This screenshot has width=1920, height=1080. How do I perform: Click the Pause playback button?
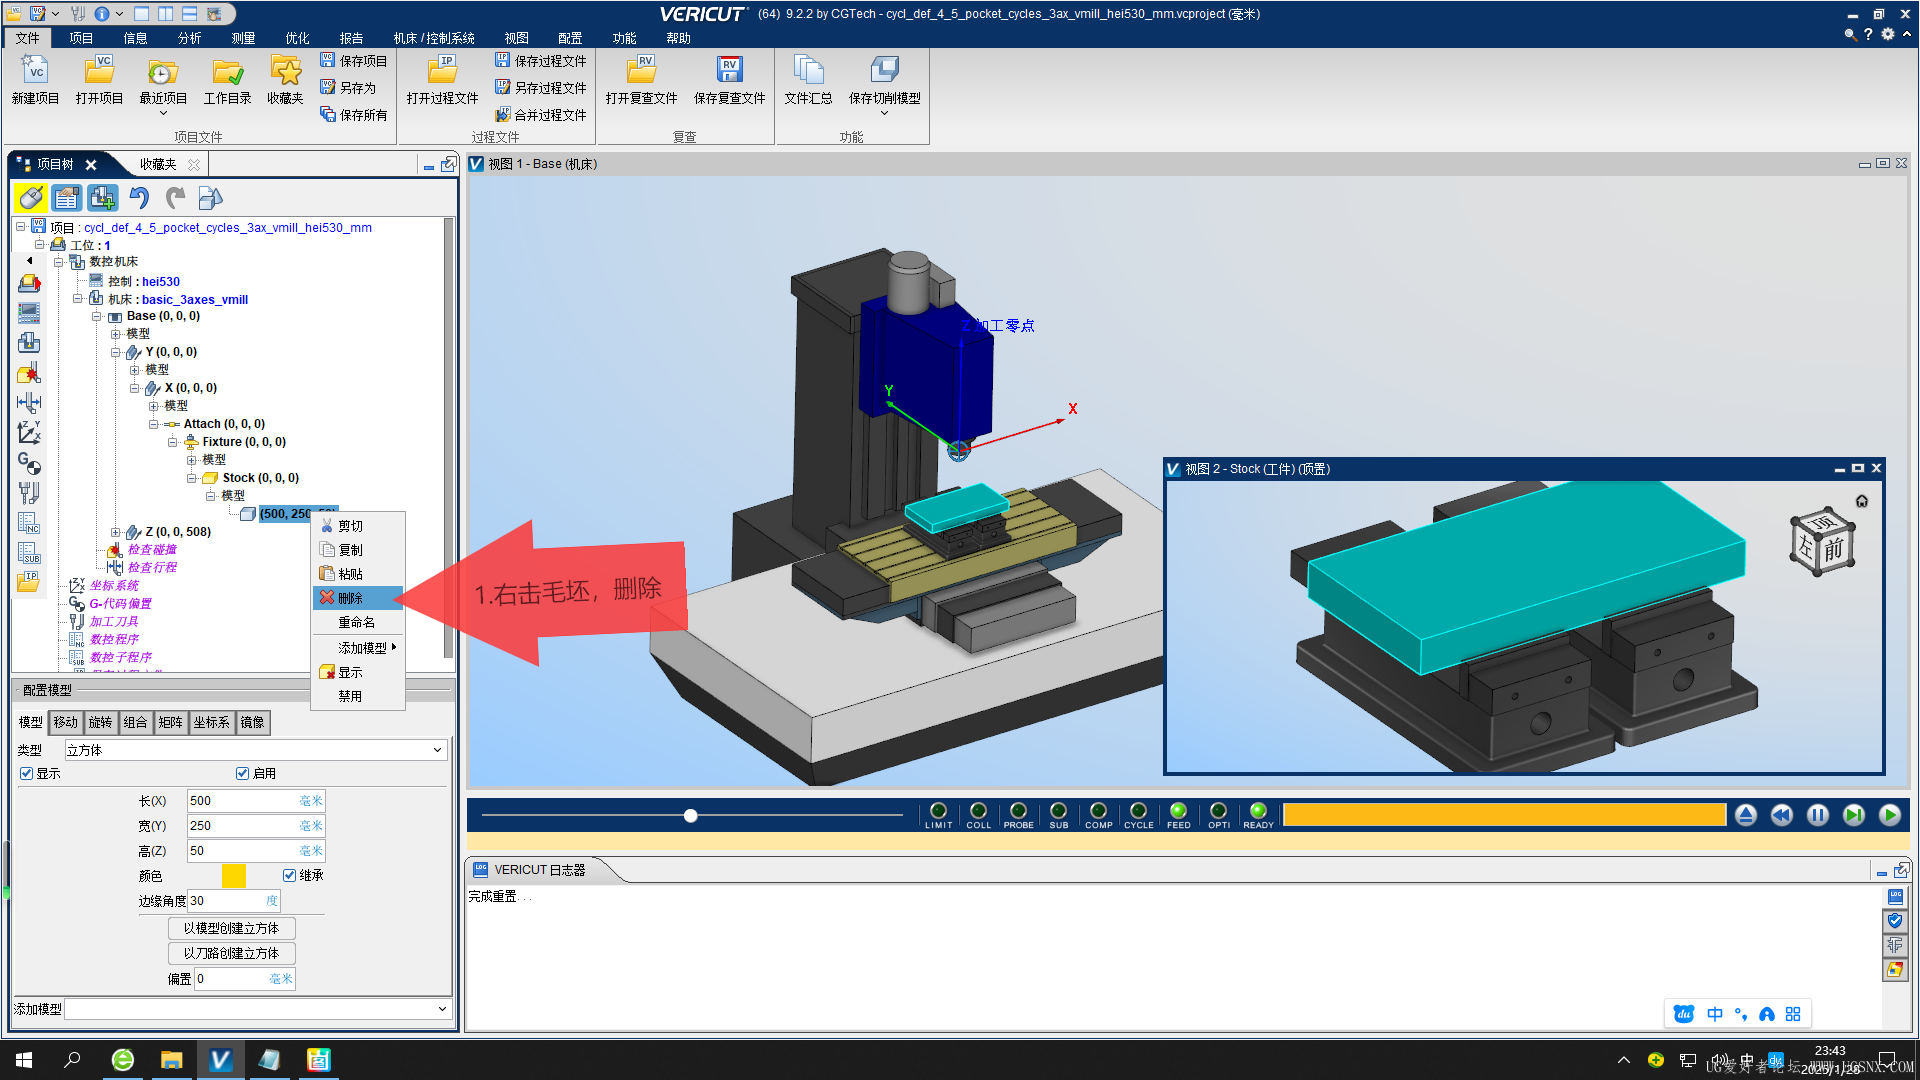click(1818, 815)
